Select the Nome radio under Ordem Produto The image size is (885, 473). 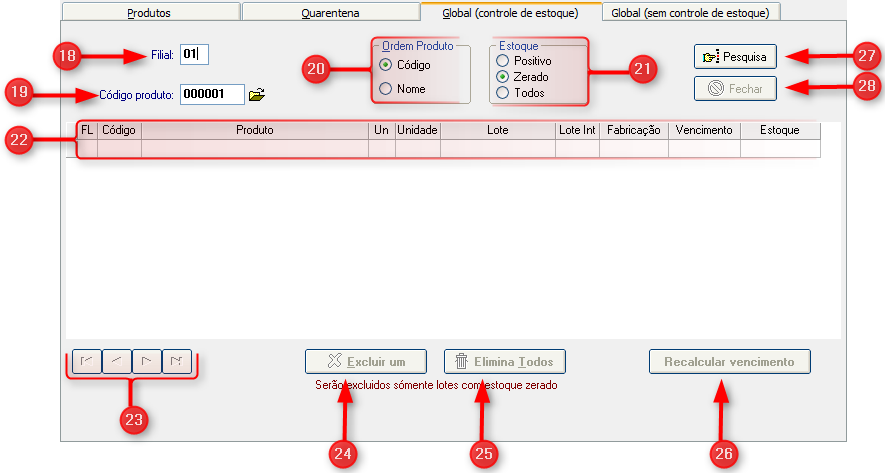point(385,89)
